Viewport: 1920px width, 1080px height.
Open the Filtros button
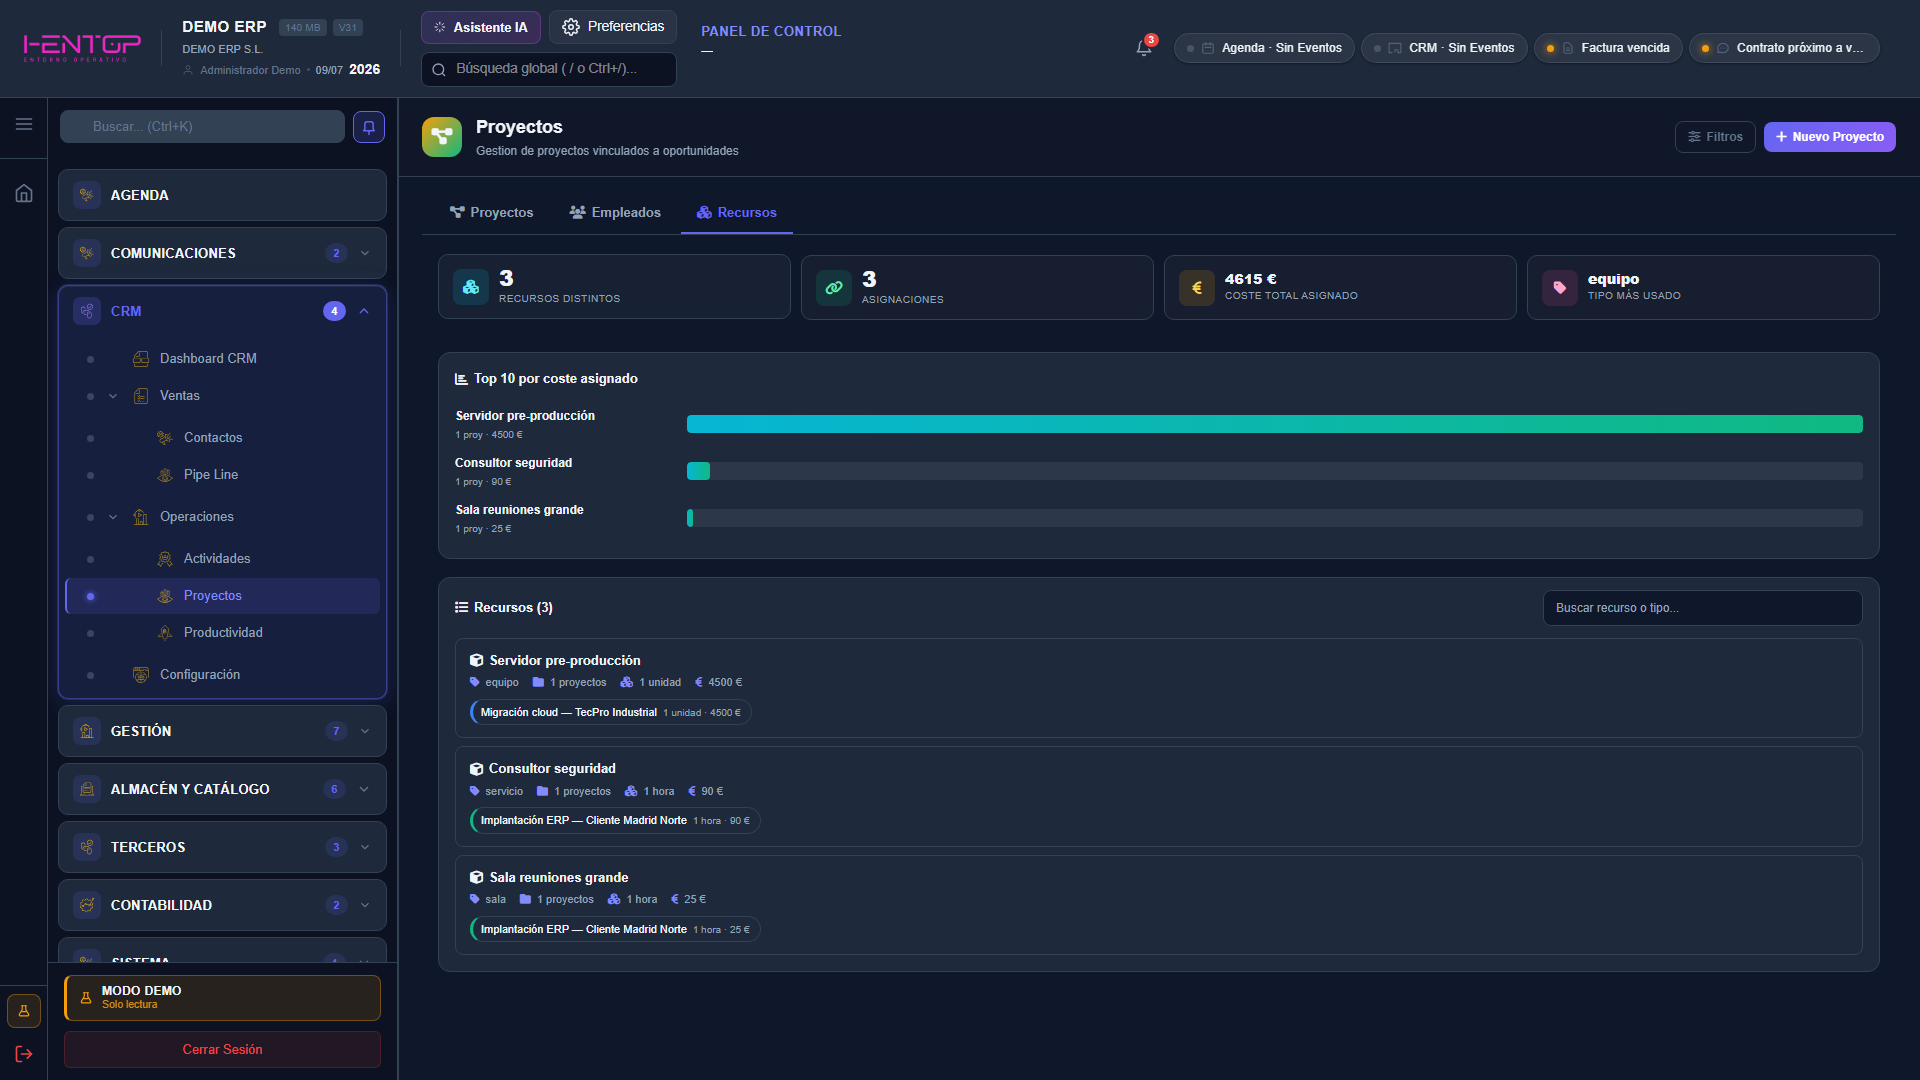coord(1715,137)
